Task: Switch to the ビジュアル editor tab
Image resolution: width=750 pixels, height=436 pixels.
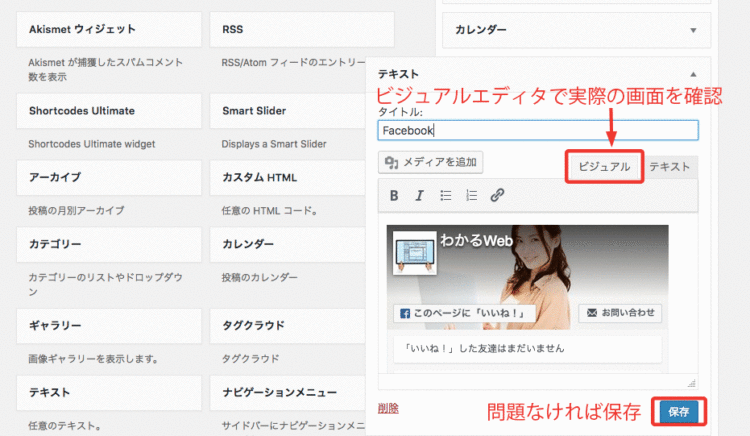Action: [x=603, y=167]
